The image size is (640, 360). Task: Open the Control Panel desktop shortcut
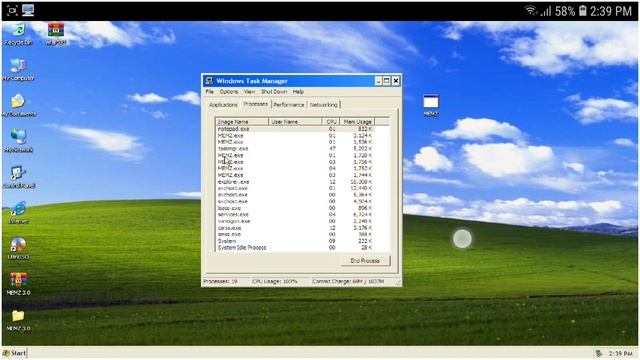(x=18, y=177)
